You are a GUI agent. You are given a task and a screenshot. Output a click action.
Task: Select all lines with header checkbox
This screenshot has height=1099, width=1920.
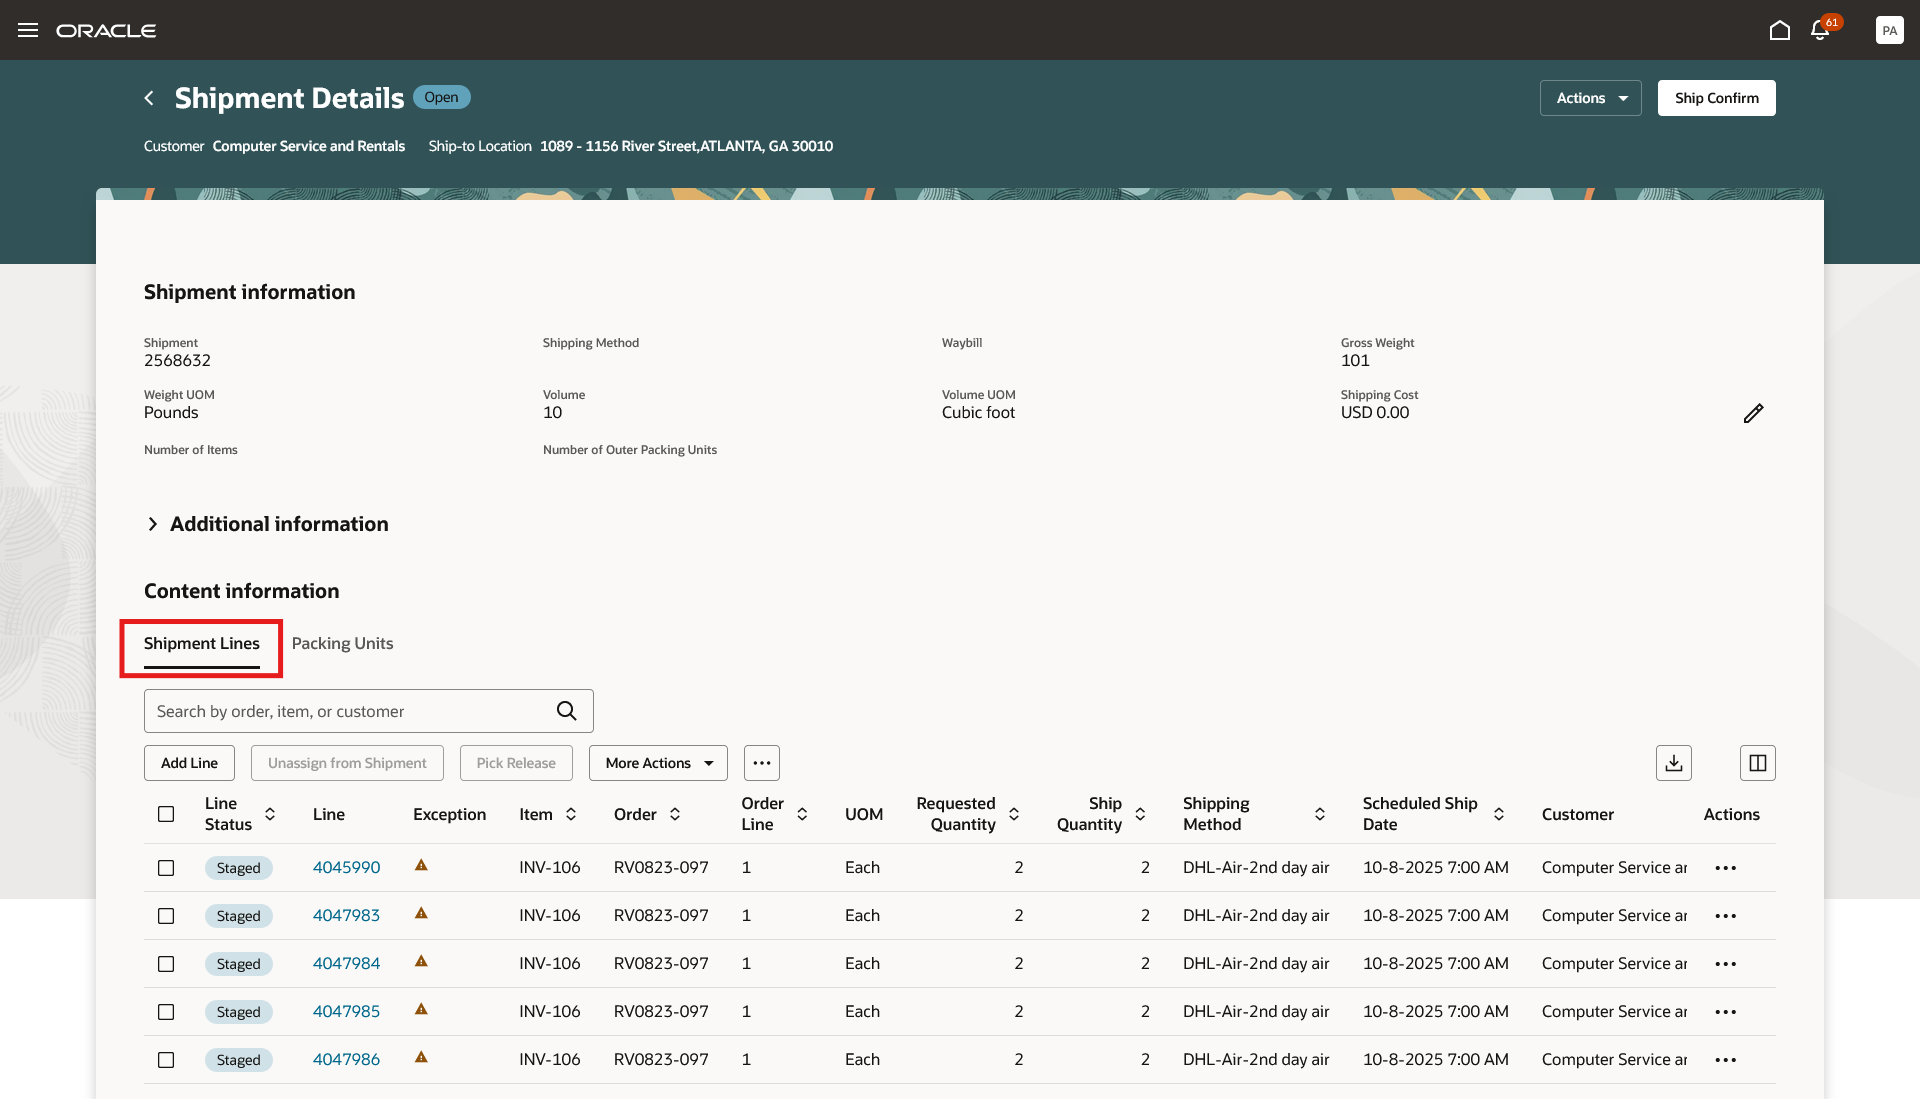point(166,814)
